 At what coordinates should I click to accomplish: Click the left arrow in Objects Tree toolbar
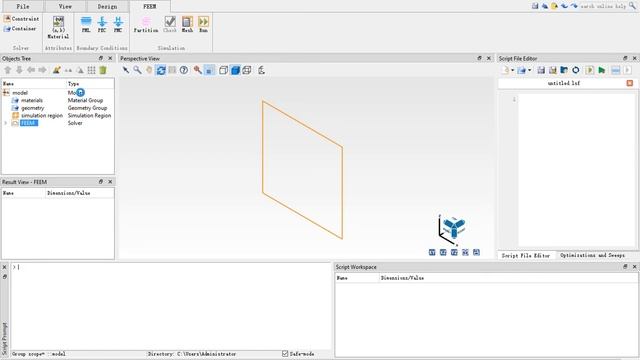[31, 70]
